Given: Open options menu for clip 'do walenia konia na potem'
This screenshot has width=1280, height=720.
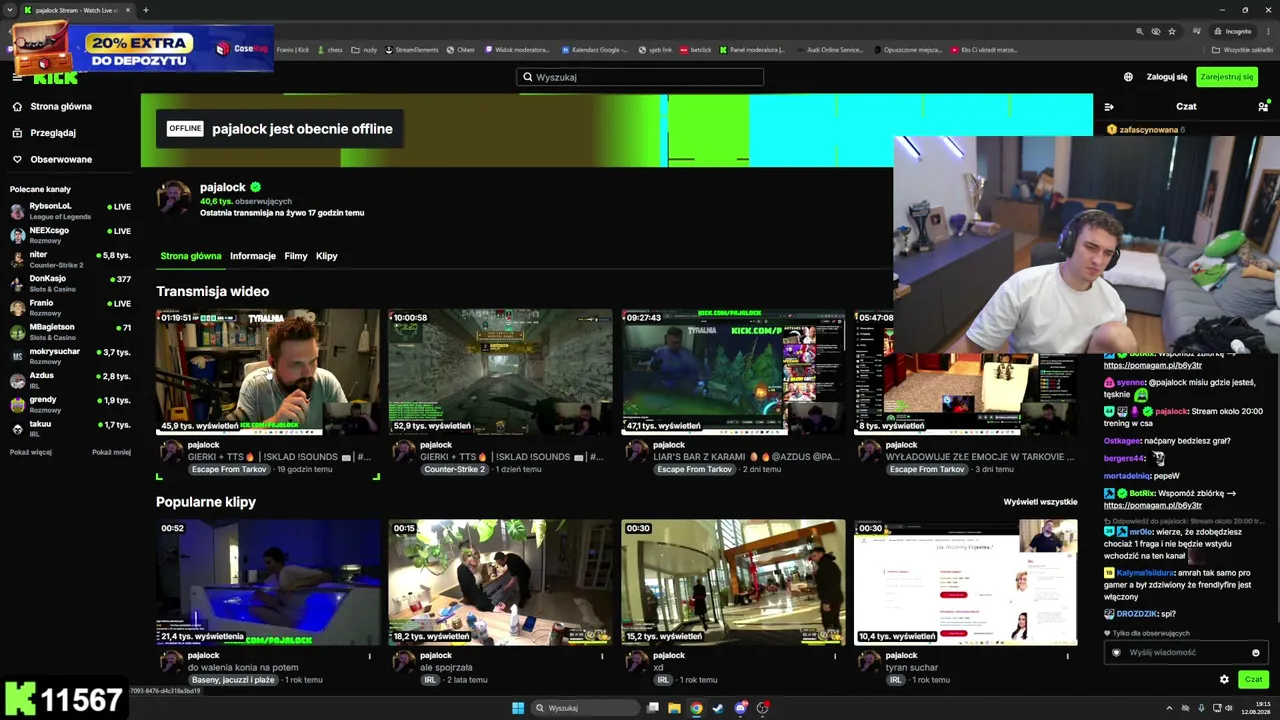Looking at the screenshot, I should [369, 656].
